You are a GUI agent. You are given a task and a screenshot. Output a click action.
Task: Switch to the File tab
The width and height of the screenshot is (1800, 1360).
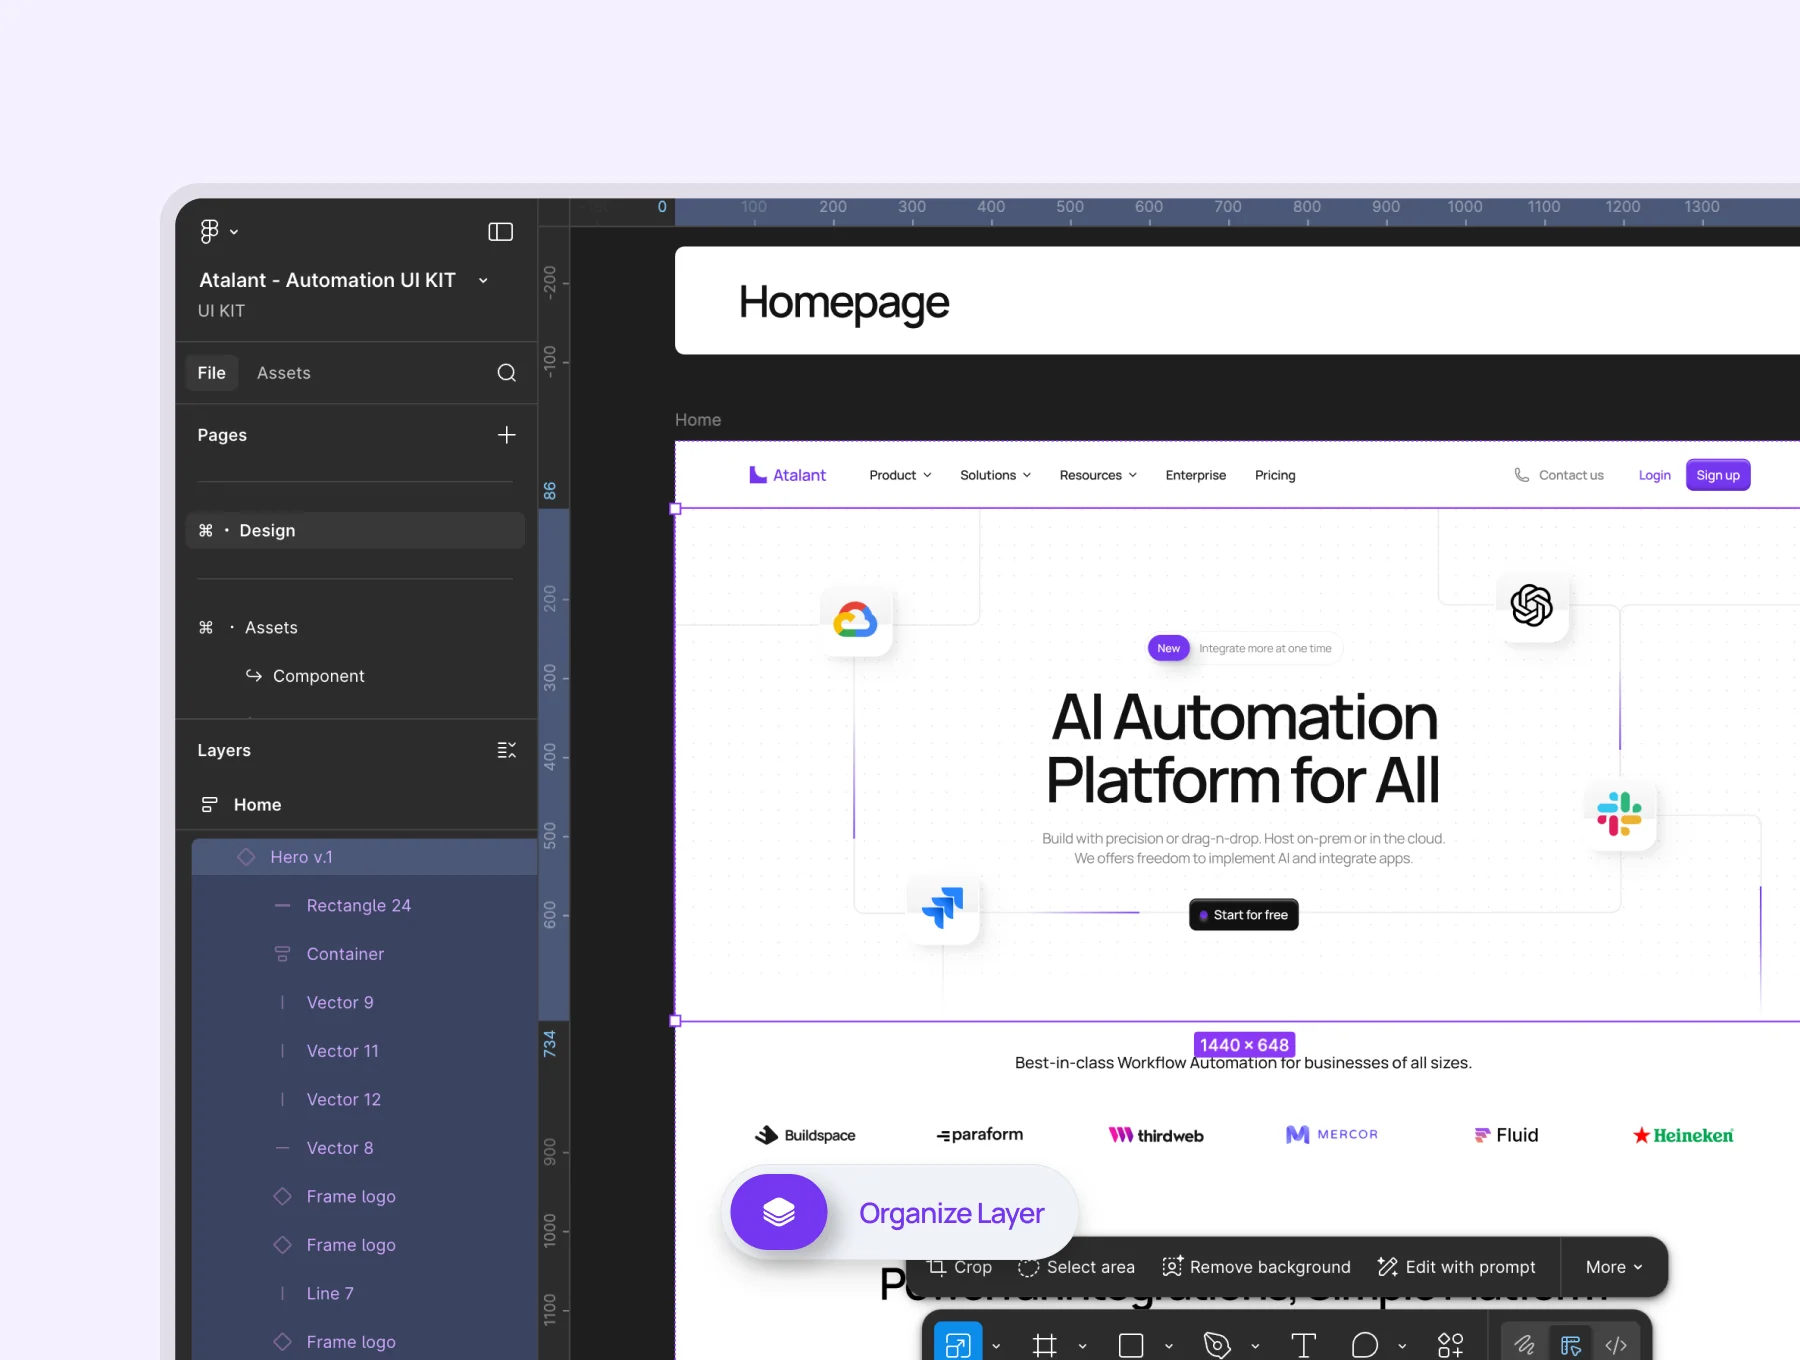click(x=212, y=373)
